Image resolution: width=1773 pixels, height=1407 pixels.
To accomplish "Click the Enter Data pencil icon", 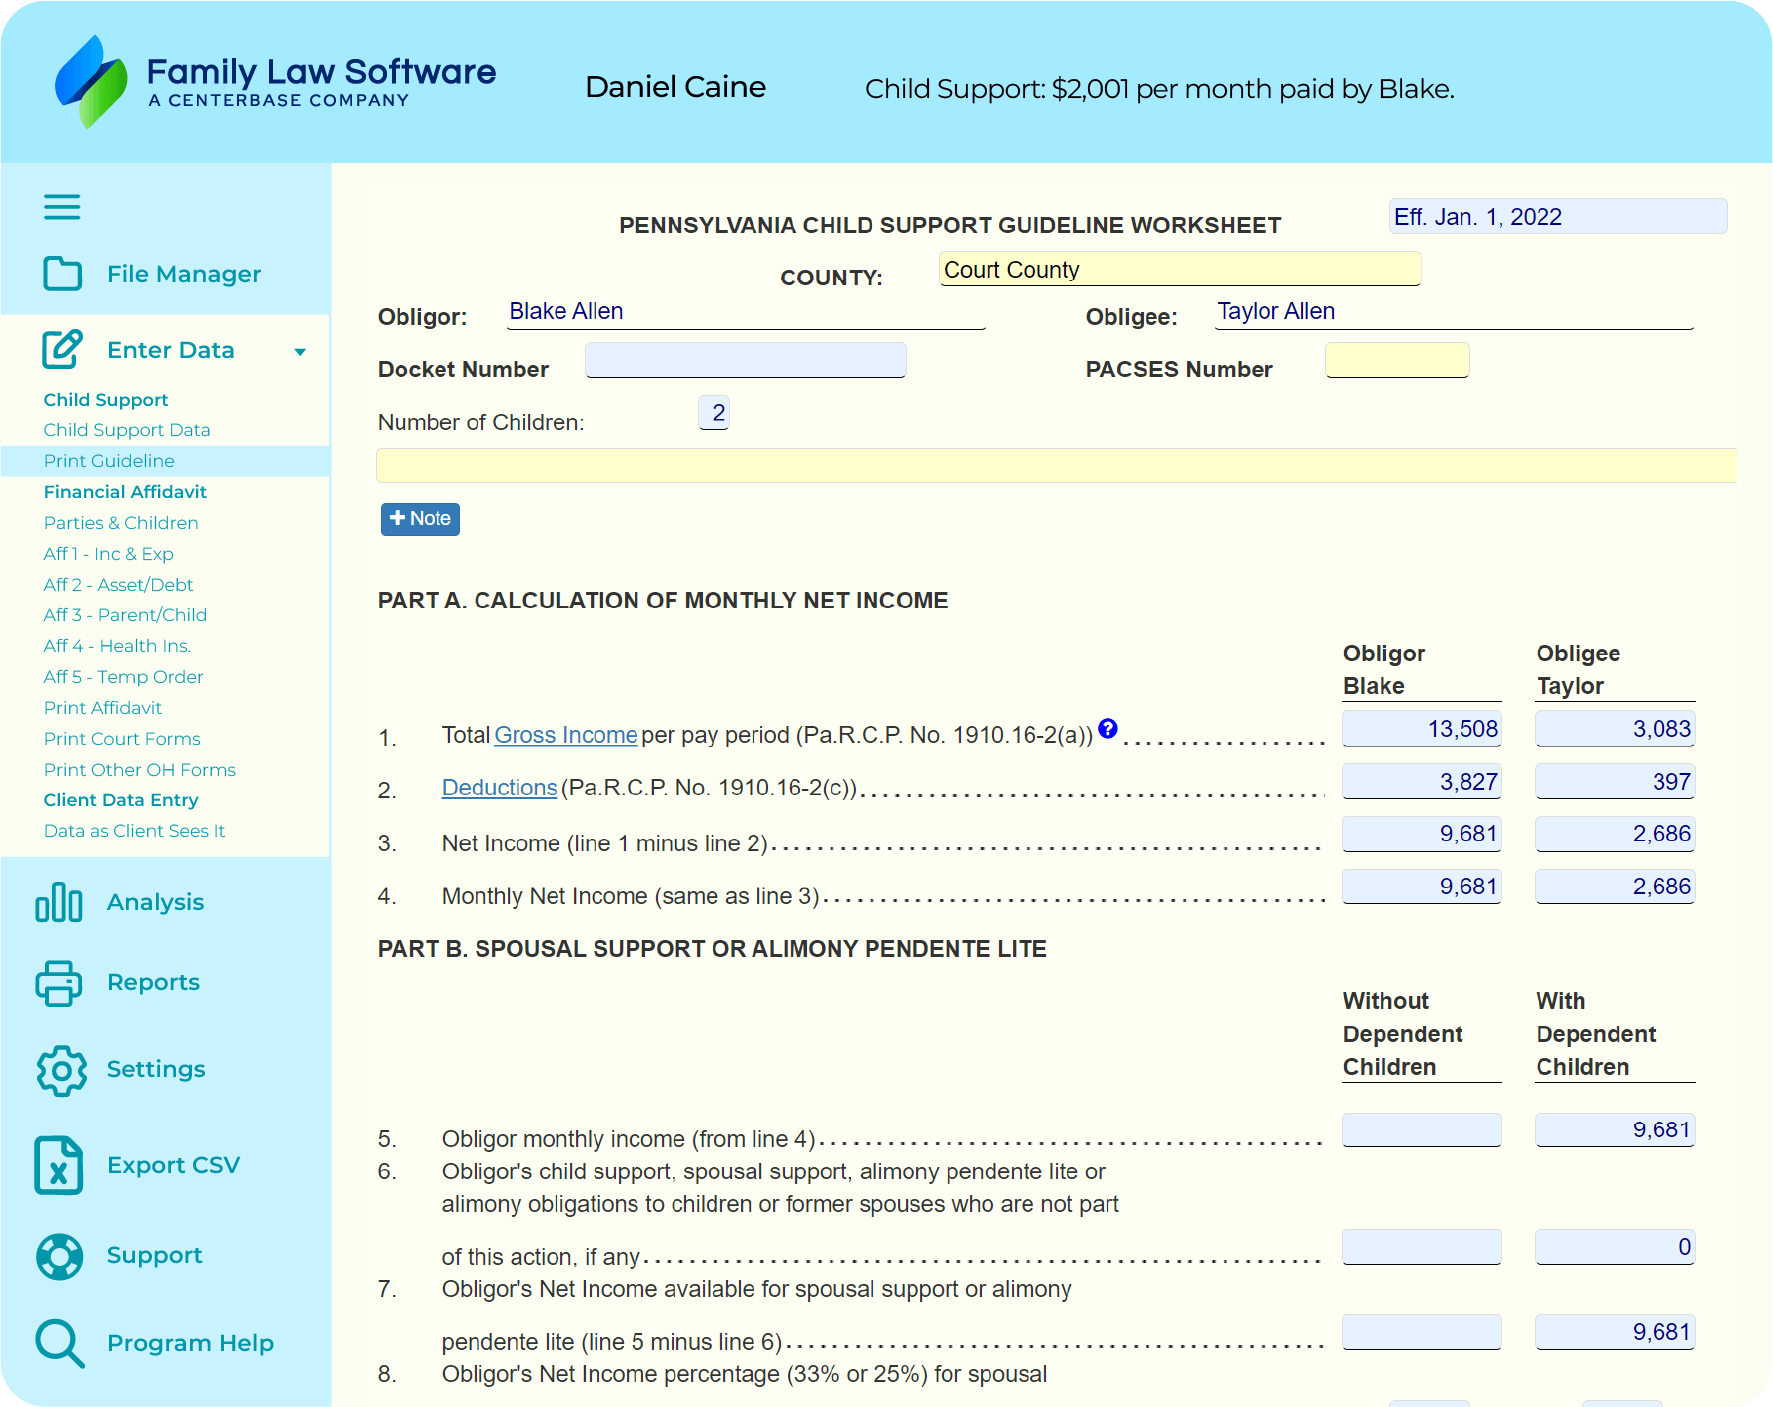I will tap(62, 349).
